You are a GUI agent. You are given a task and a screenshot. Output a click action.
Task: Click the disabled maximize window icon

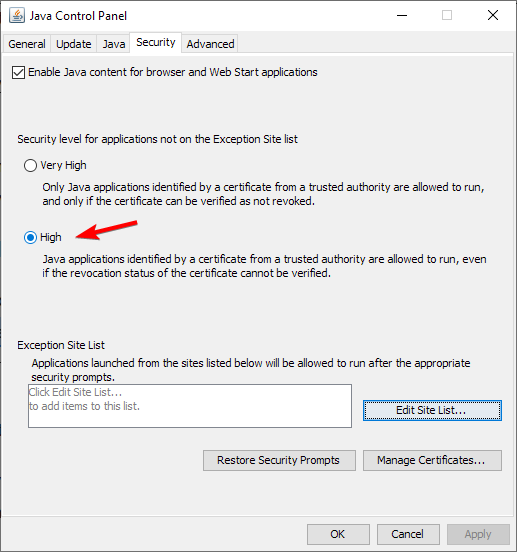tap(447, 15)
